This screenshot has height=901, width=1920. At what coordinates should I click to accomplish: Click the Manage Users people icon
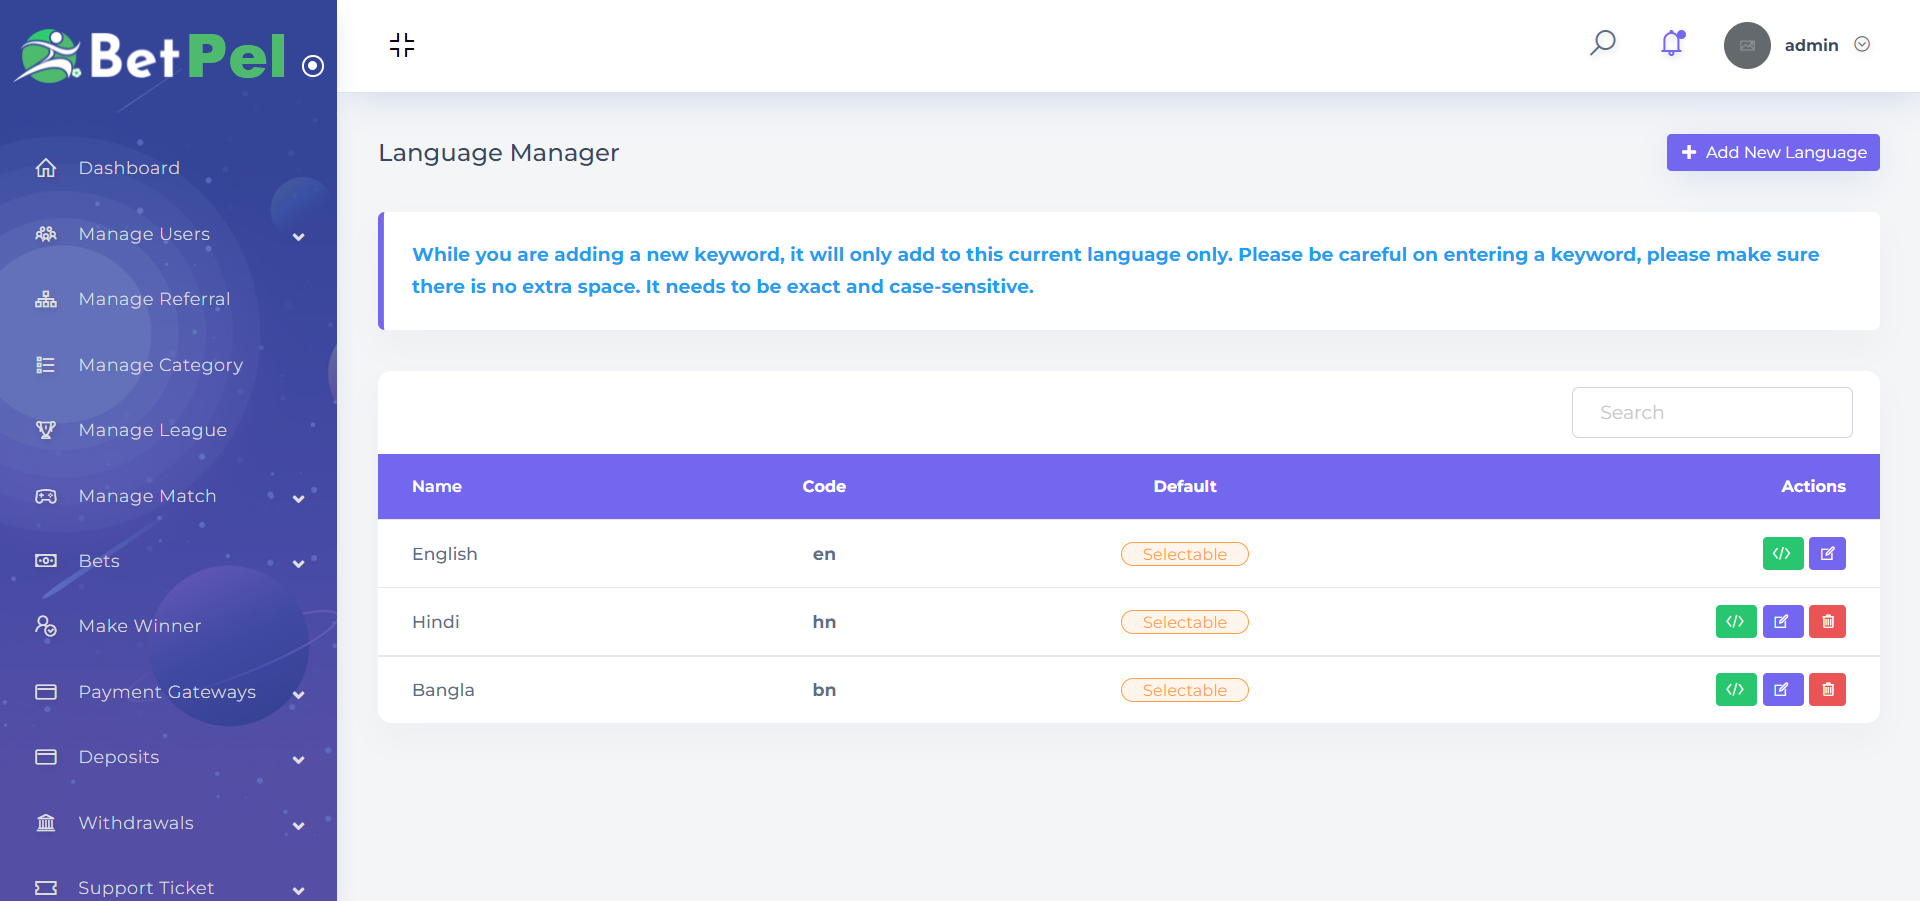[x=46, y=234]
